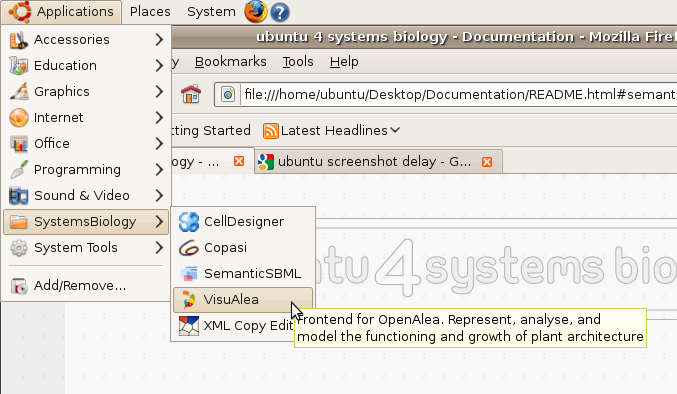This screenshot has width=677, height=394.
Task: Open the Latest Headlines dropdown arrow
Action: (x=395, y=130)
